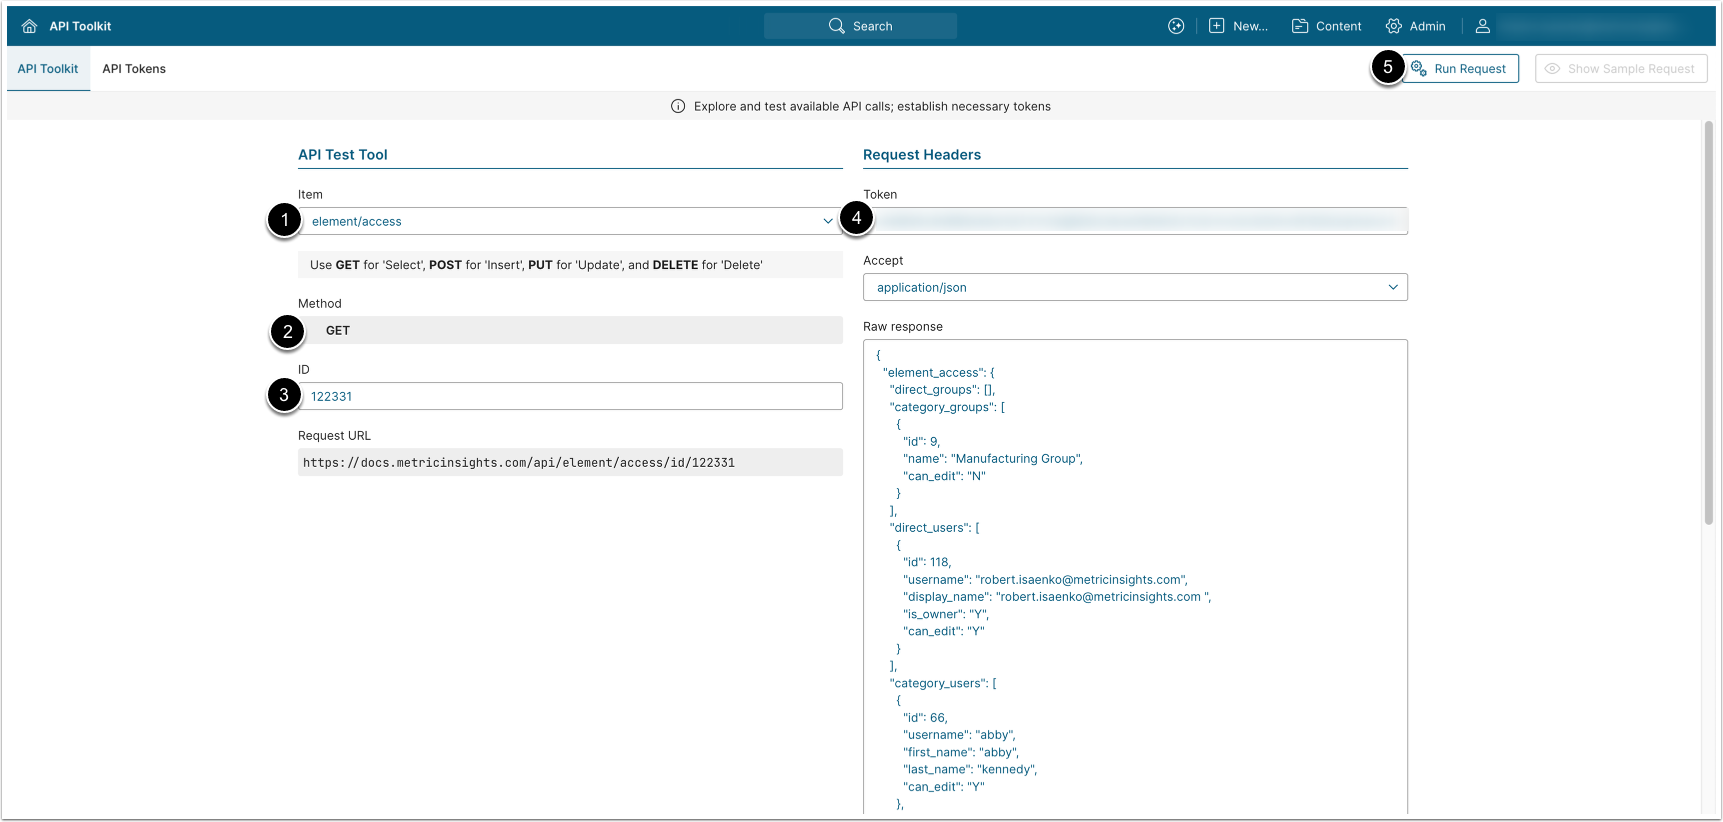Click the ID input field 122331
The height and width of the screenshot is (822, 1723).
click(570, 396)
